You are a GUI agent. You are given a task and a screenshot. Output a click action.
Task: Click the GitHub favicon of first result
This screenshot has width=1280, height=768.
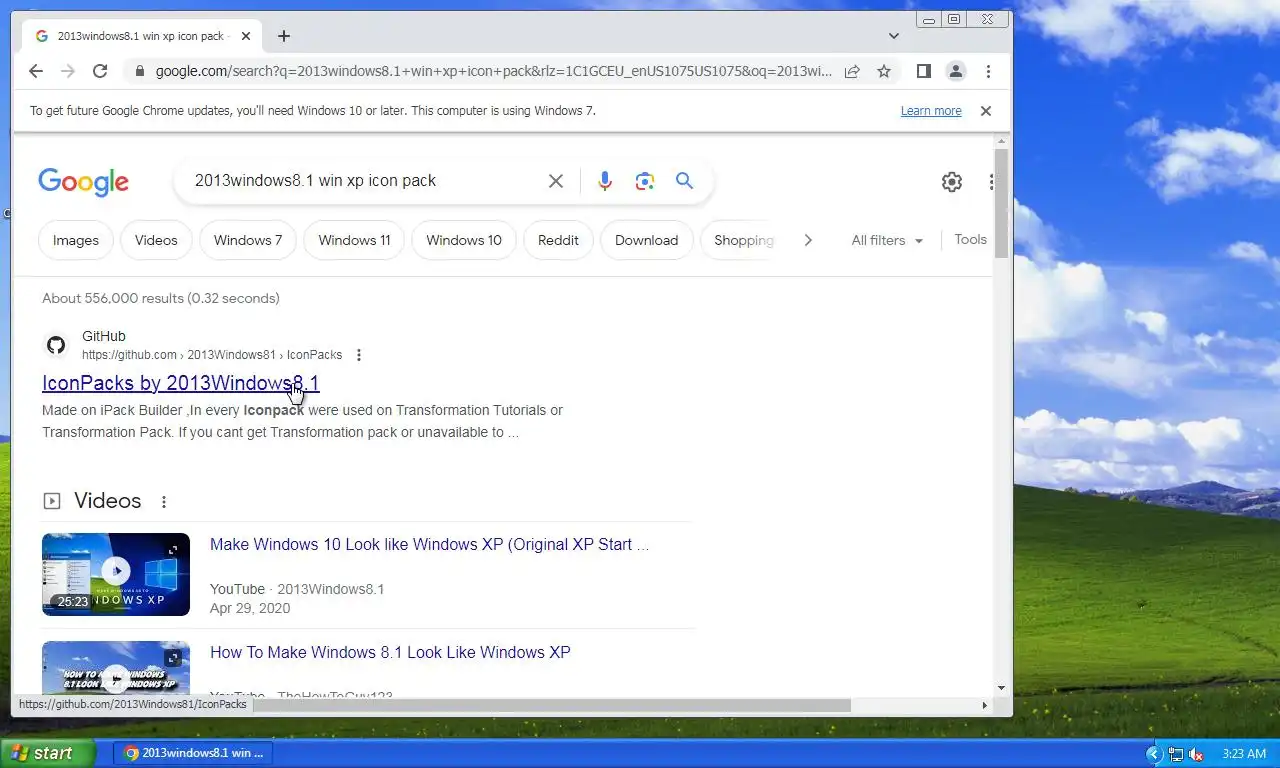tap(56, 345)
